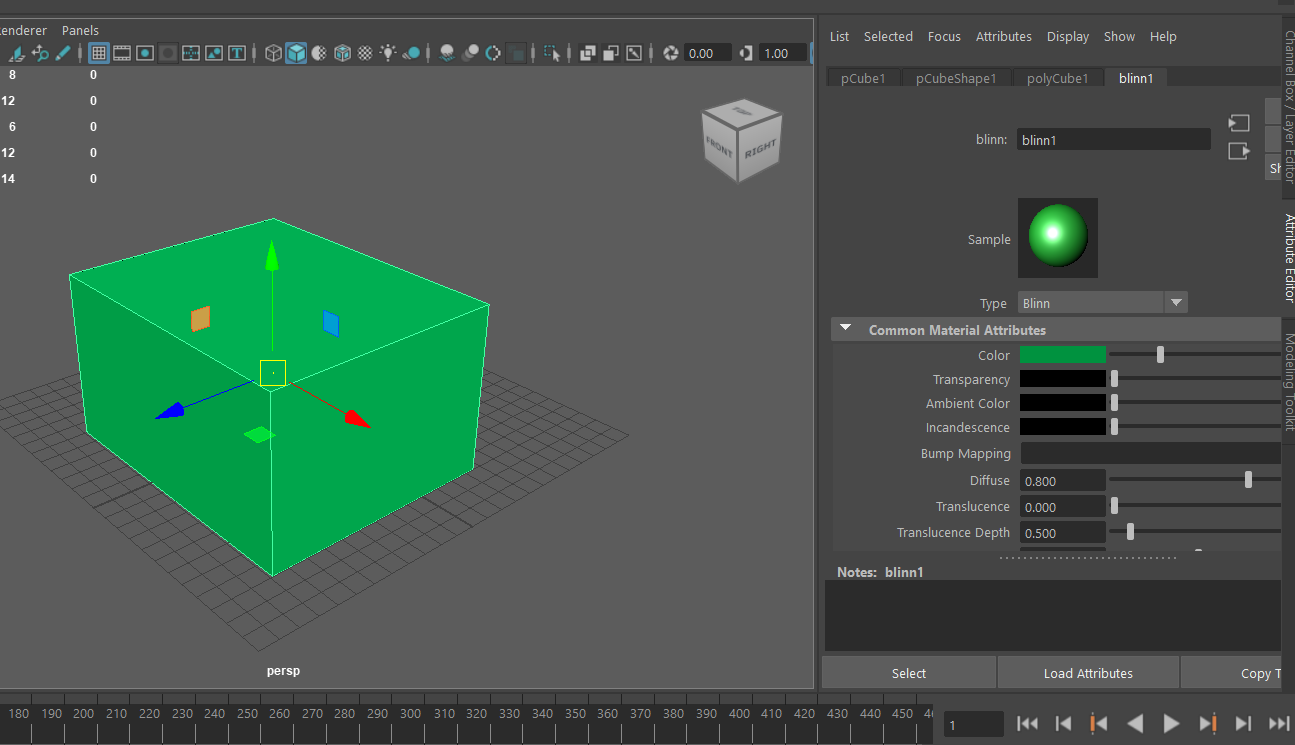Collapse the Common Material Attributes section

point(845,328)
